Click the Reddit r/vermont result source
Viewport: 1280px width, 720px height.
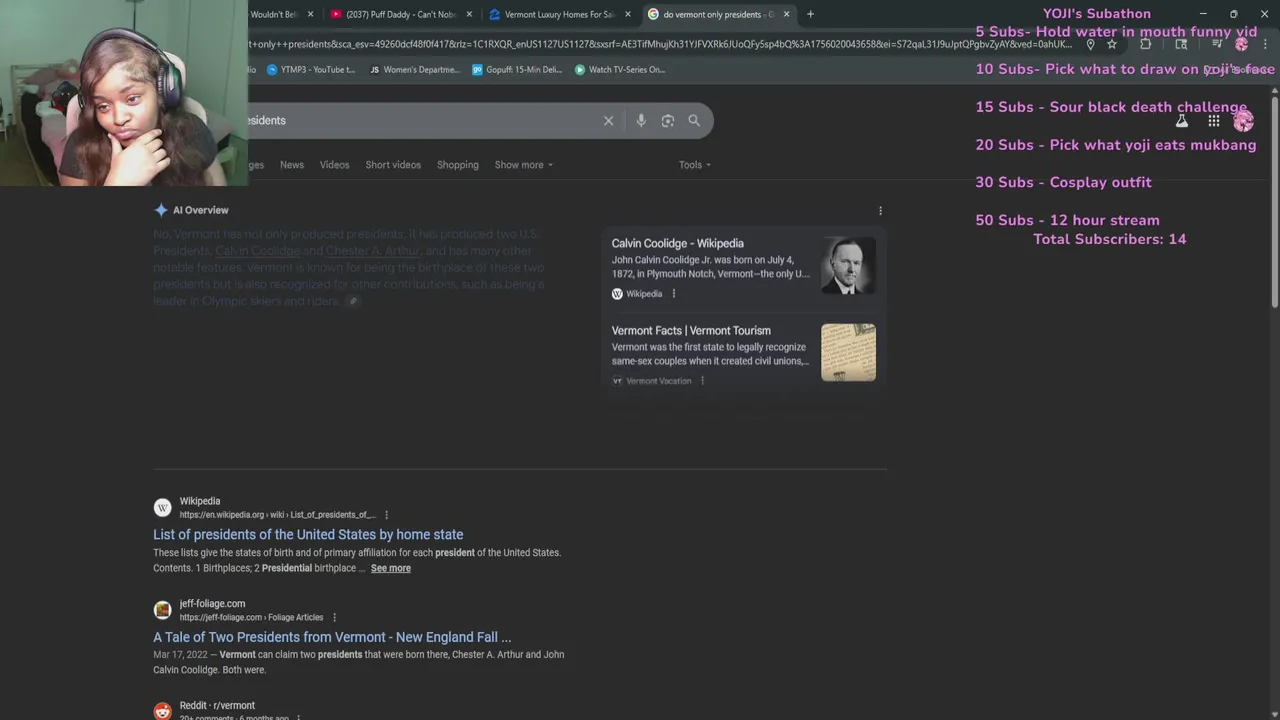click(217, 706)
